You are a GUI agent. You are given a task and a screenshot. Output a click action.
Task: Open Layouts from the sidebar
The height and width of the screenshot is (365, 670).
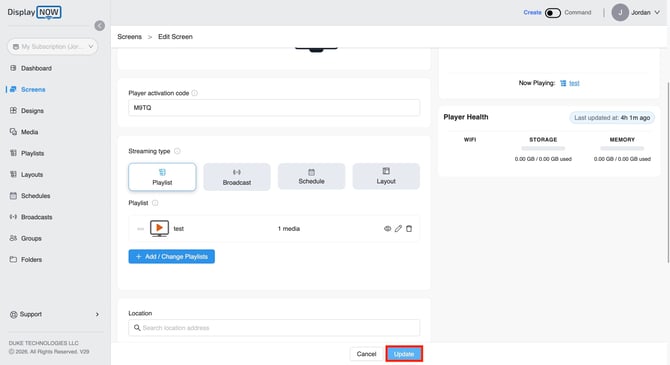click(32, 175)
